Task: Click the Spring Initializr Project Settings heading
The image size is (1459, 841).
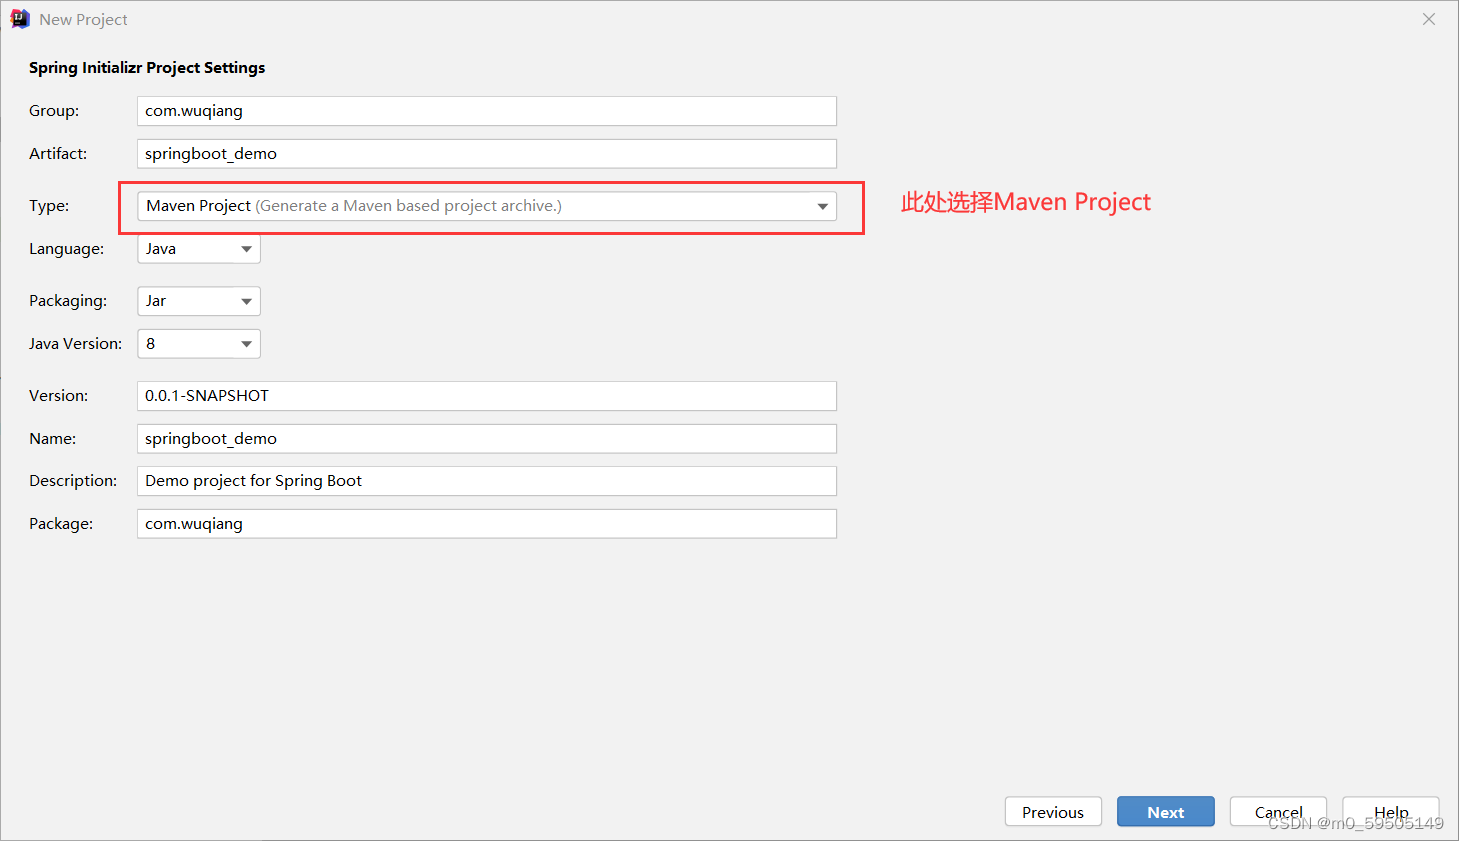Action: coord(147,68)
